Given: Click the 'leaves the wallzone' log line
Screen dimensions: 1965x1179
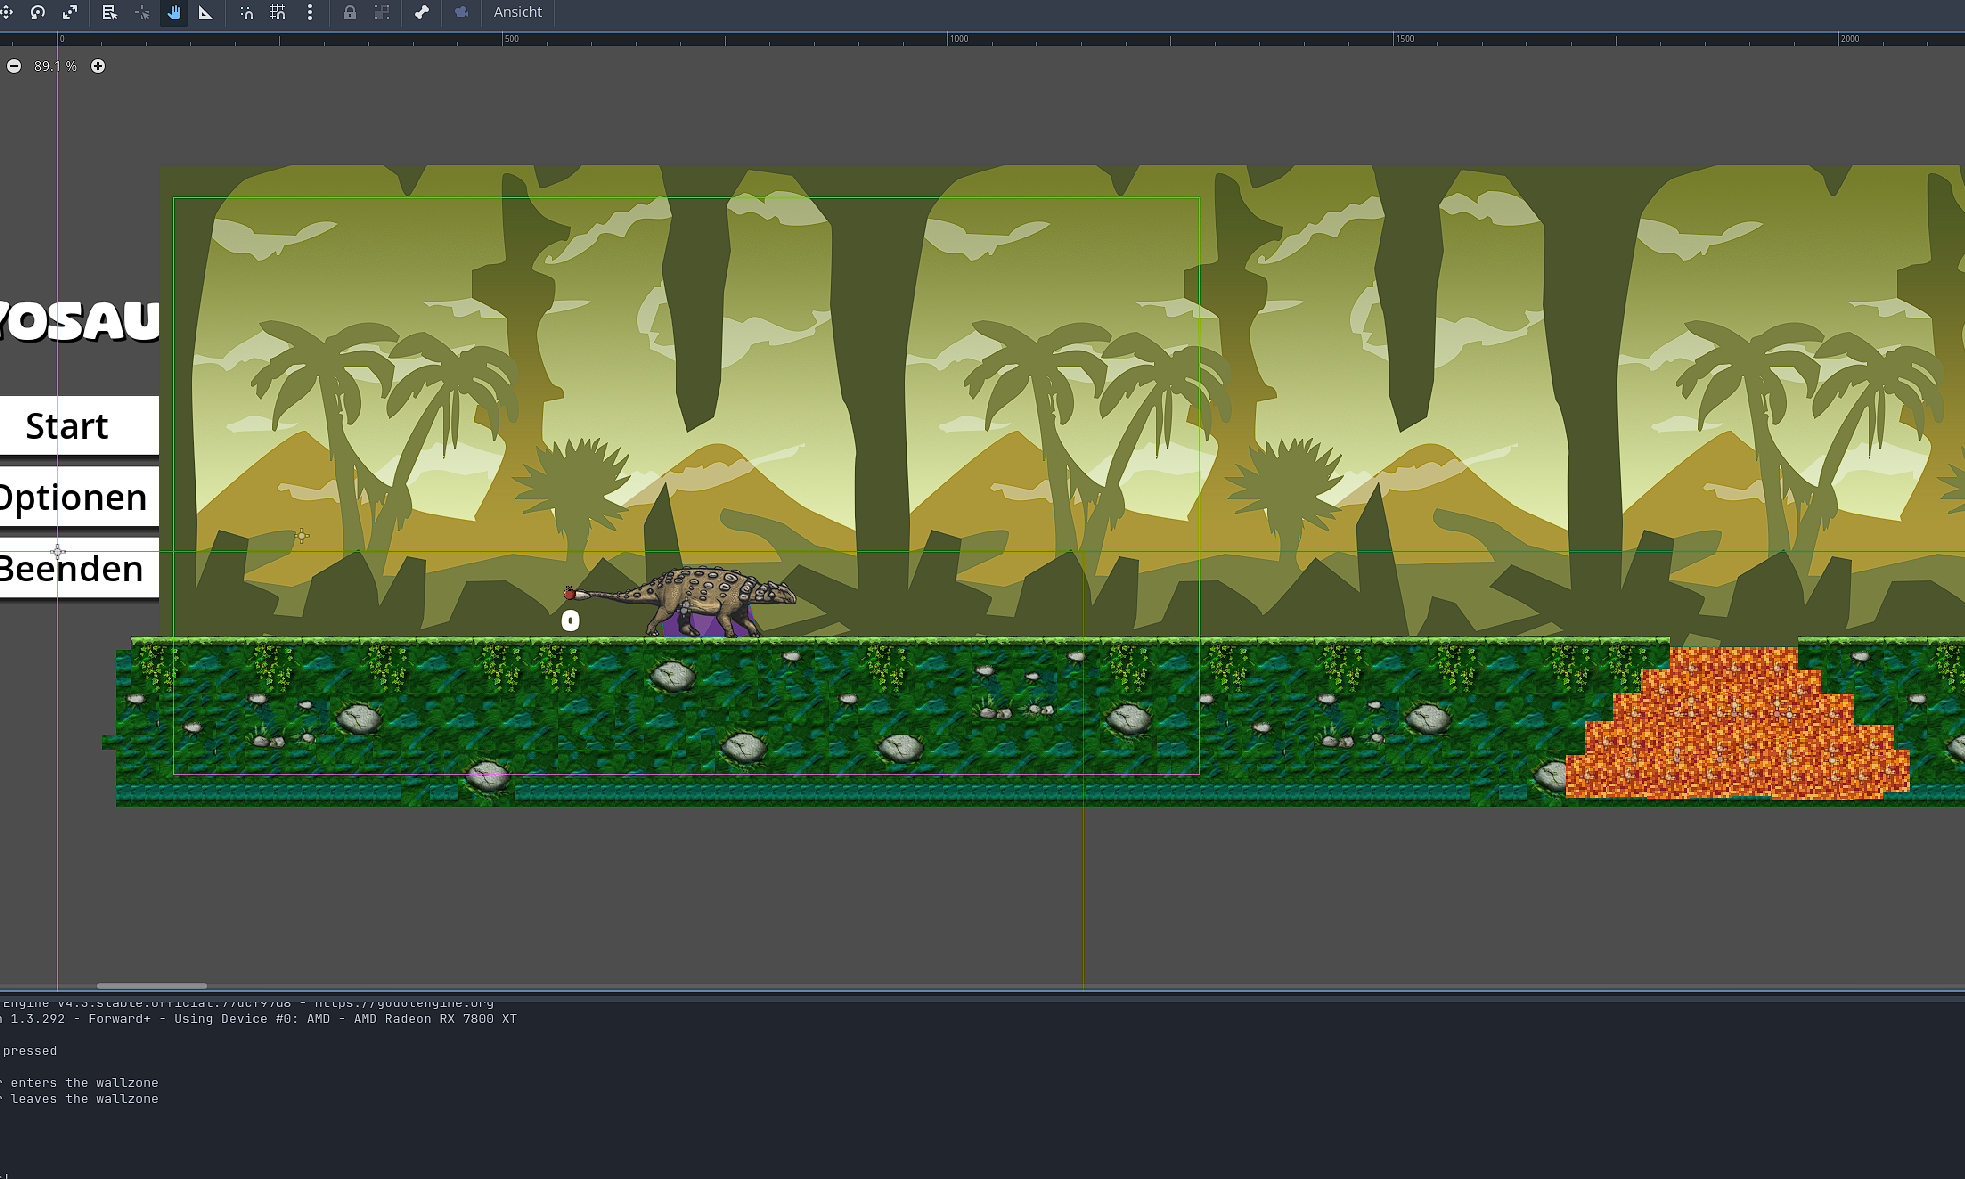Looking at the screenshot, I should point(80,1099).
